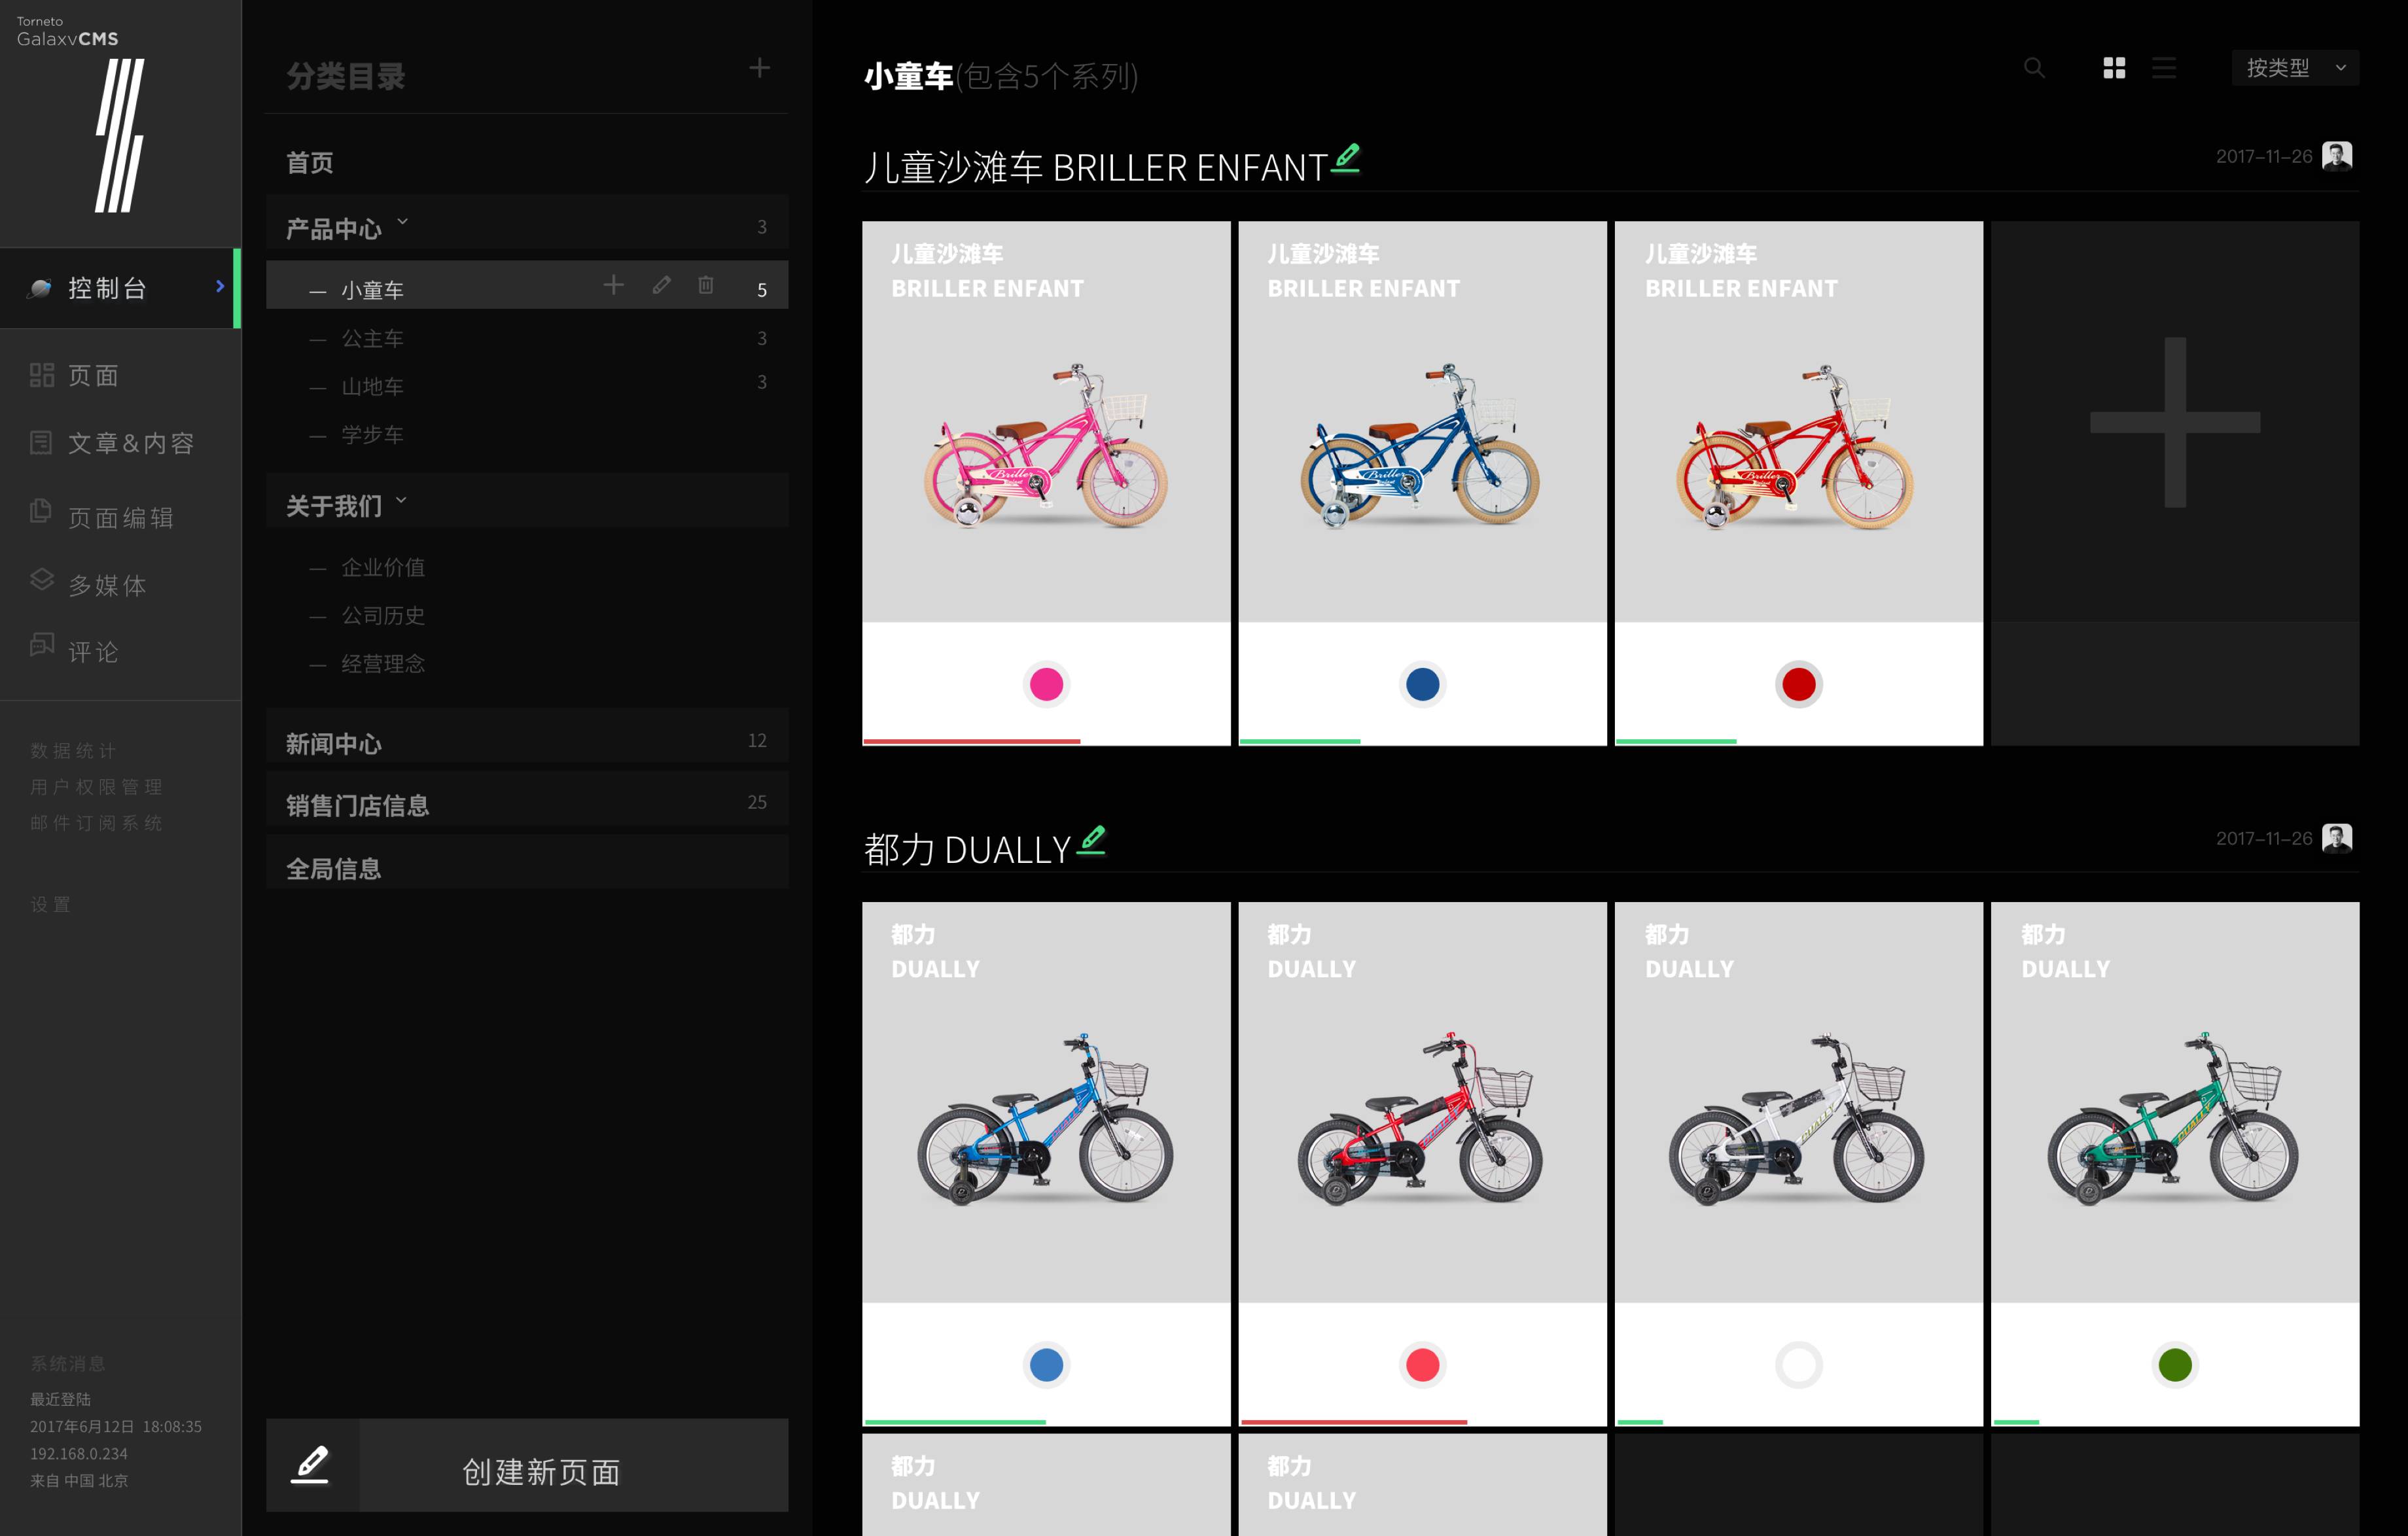Viewport: 2408px width, 1536px height.
Task: Edit the 都力 DUALLY series title
Action: pyautogui.click(x=1092, y=840)
